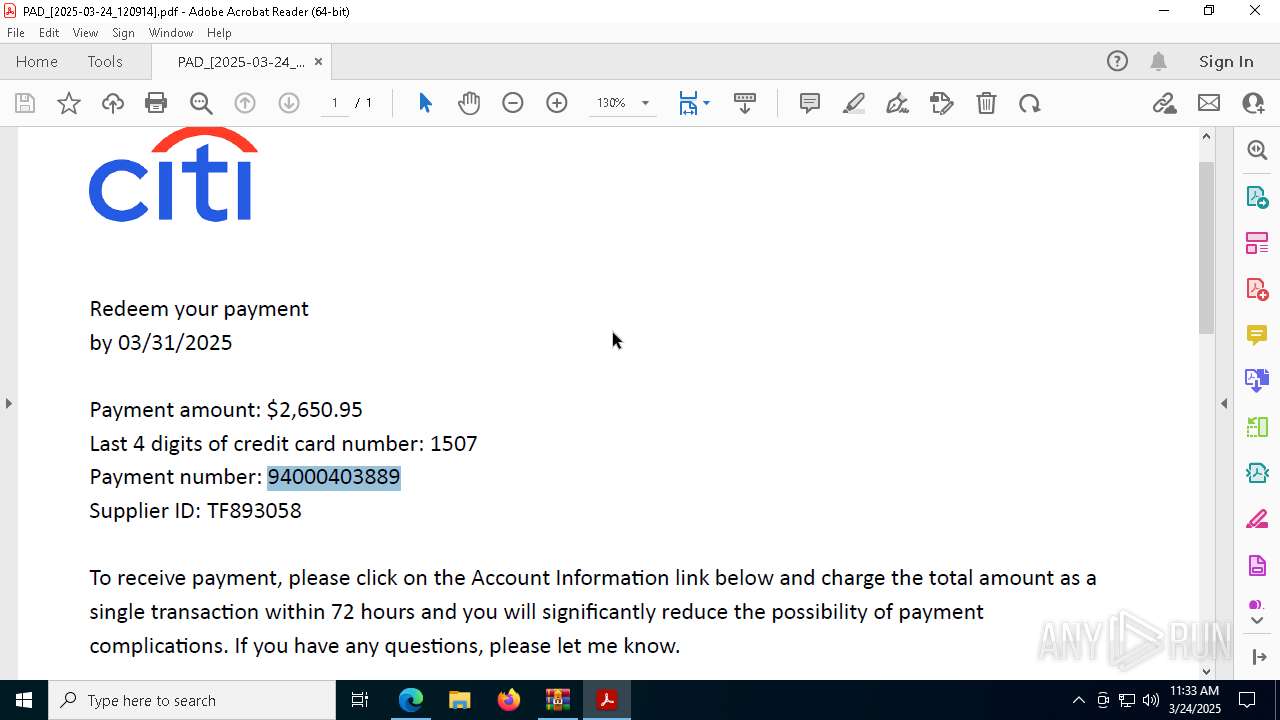
Task: Upload the file to cloud storage
Action: pos(113,103)
